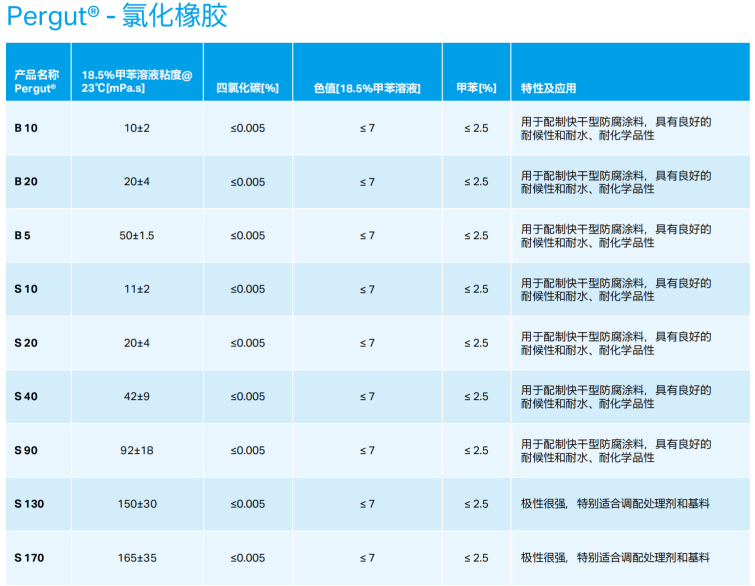Viewport: 755px width, 586px height.
Task: Click the B 10 product name cell
Action: click(x=26, y=128)
